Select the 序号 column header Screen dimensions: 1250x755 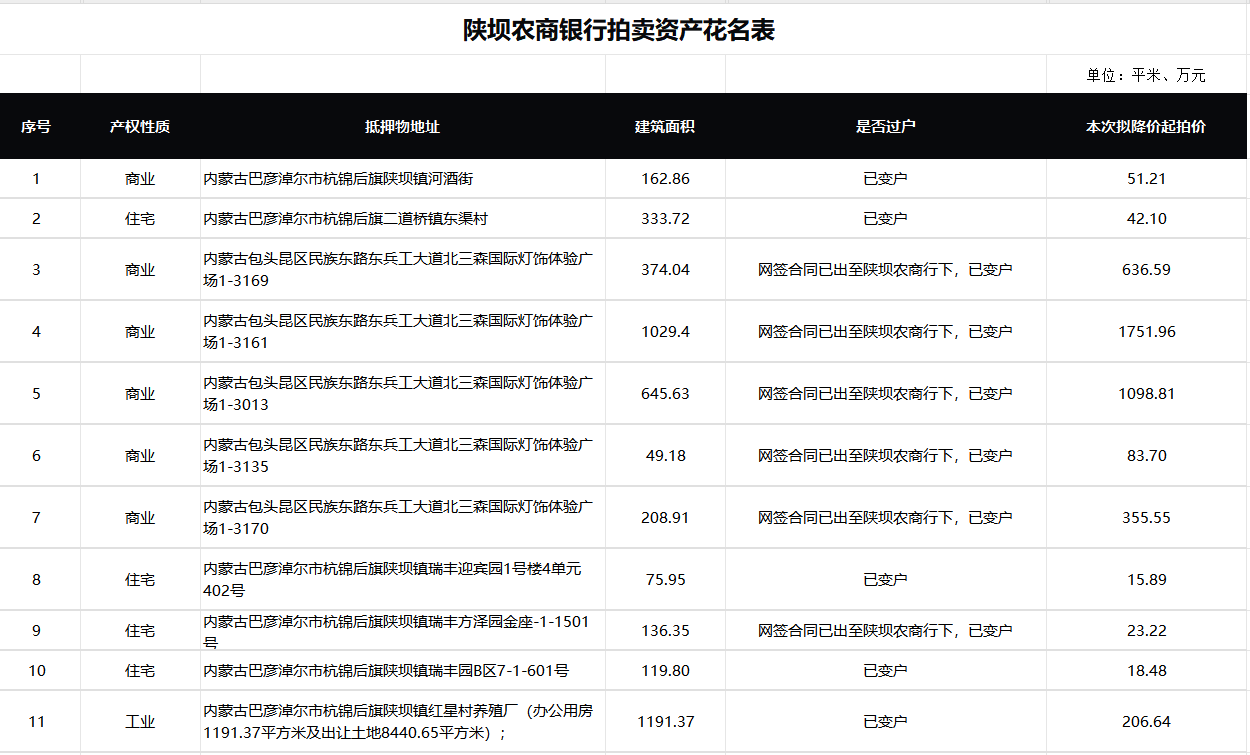(39, 127)
